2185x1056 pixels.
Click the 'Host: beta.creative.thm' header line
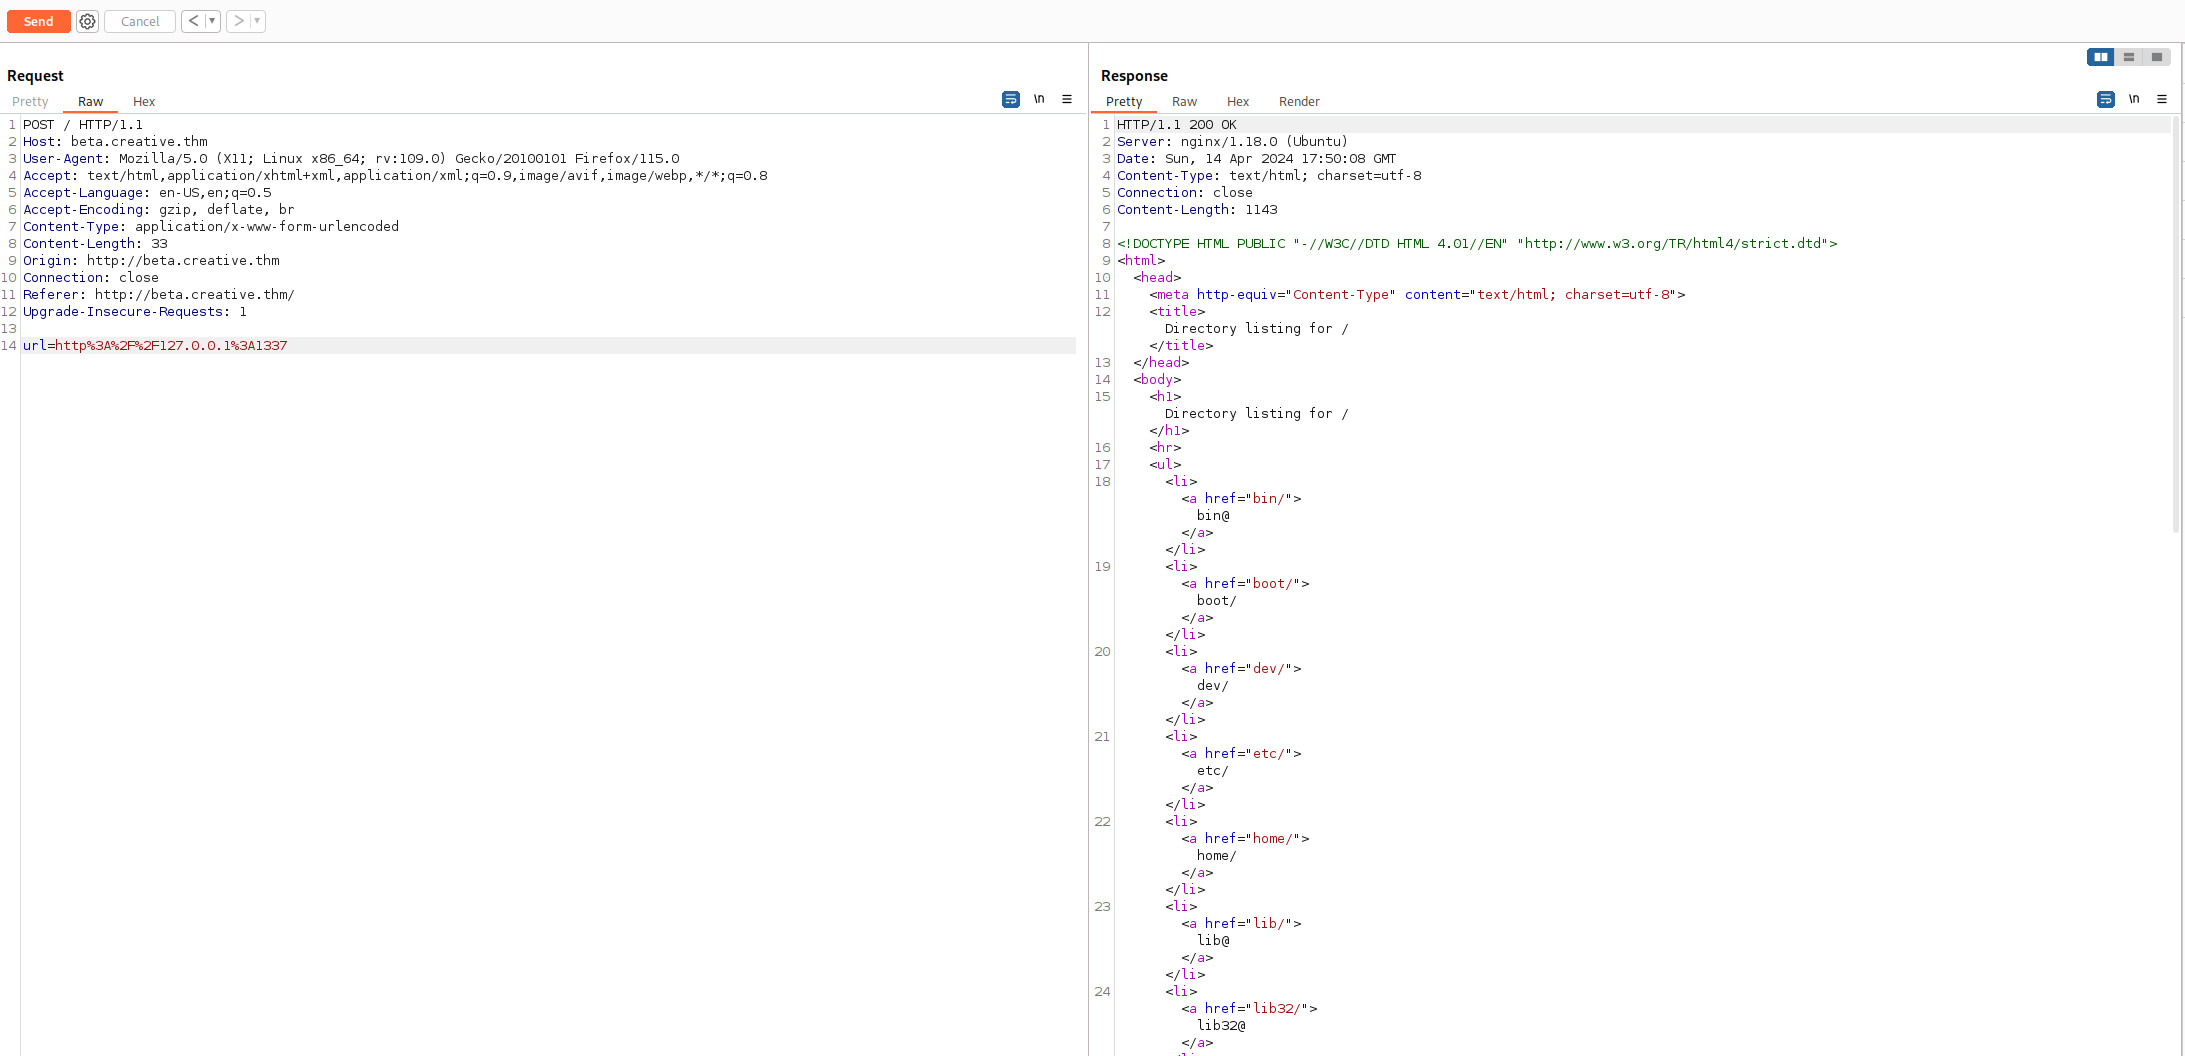coord(115,141)
